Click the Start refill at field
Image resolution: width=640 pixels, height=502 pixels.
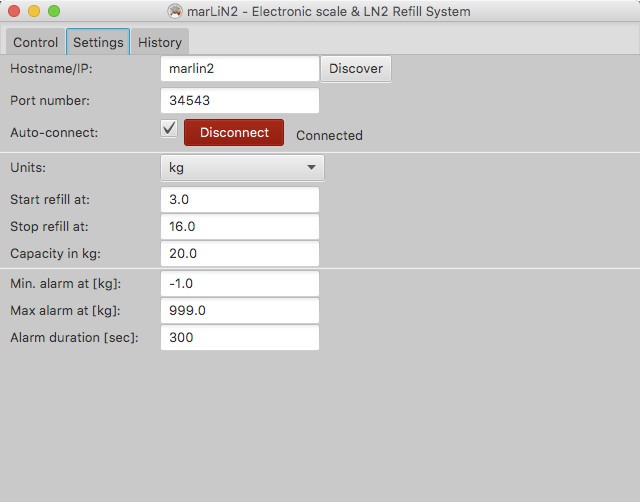(240, 200)
